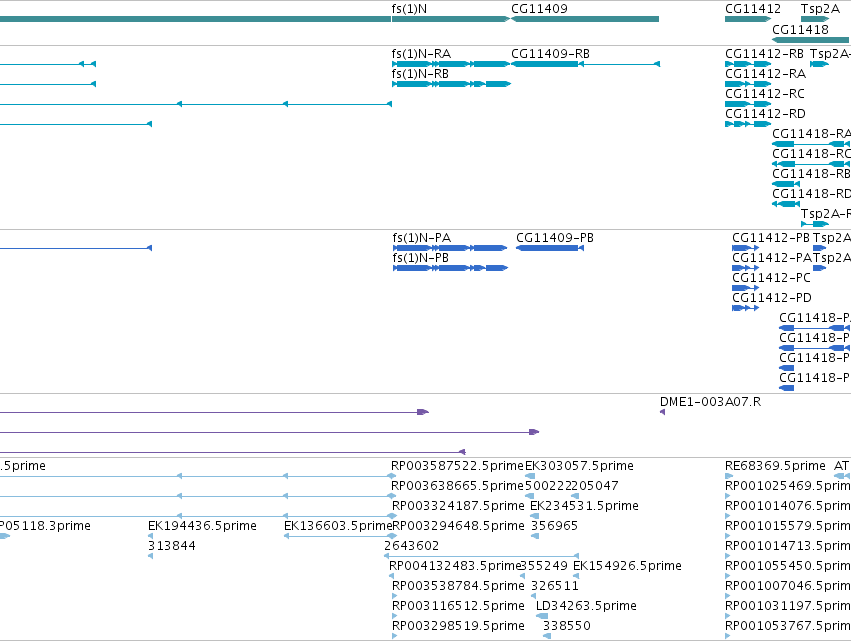The height and width of the screenshot is (641, 851).
Task: Click the RP003638665.5prime EST label
Action: click(x=457, y=486)
